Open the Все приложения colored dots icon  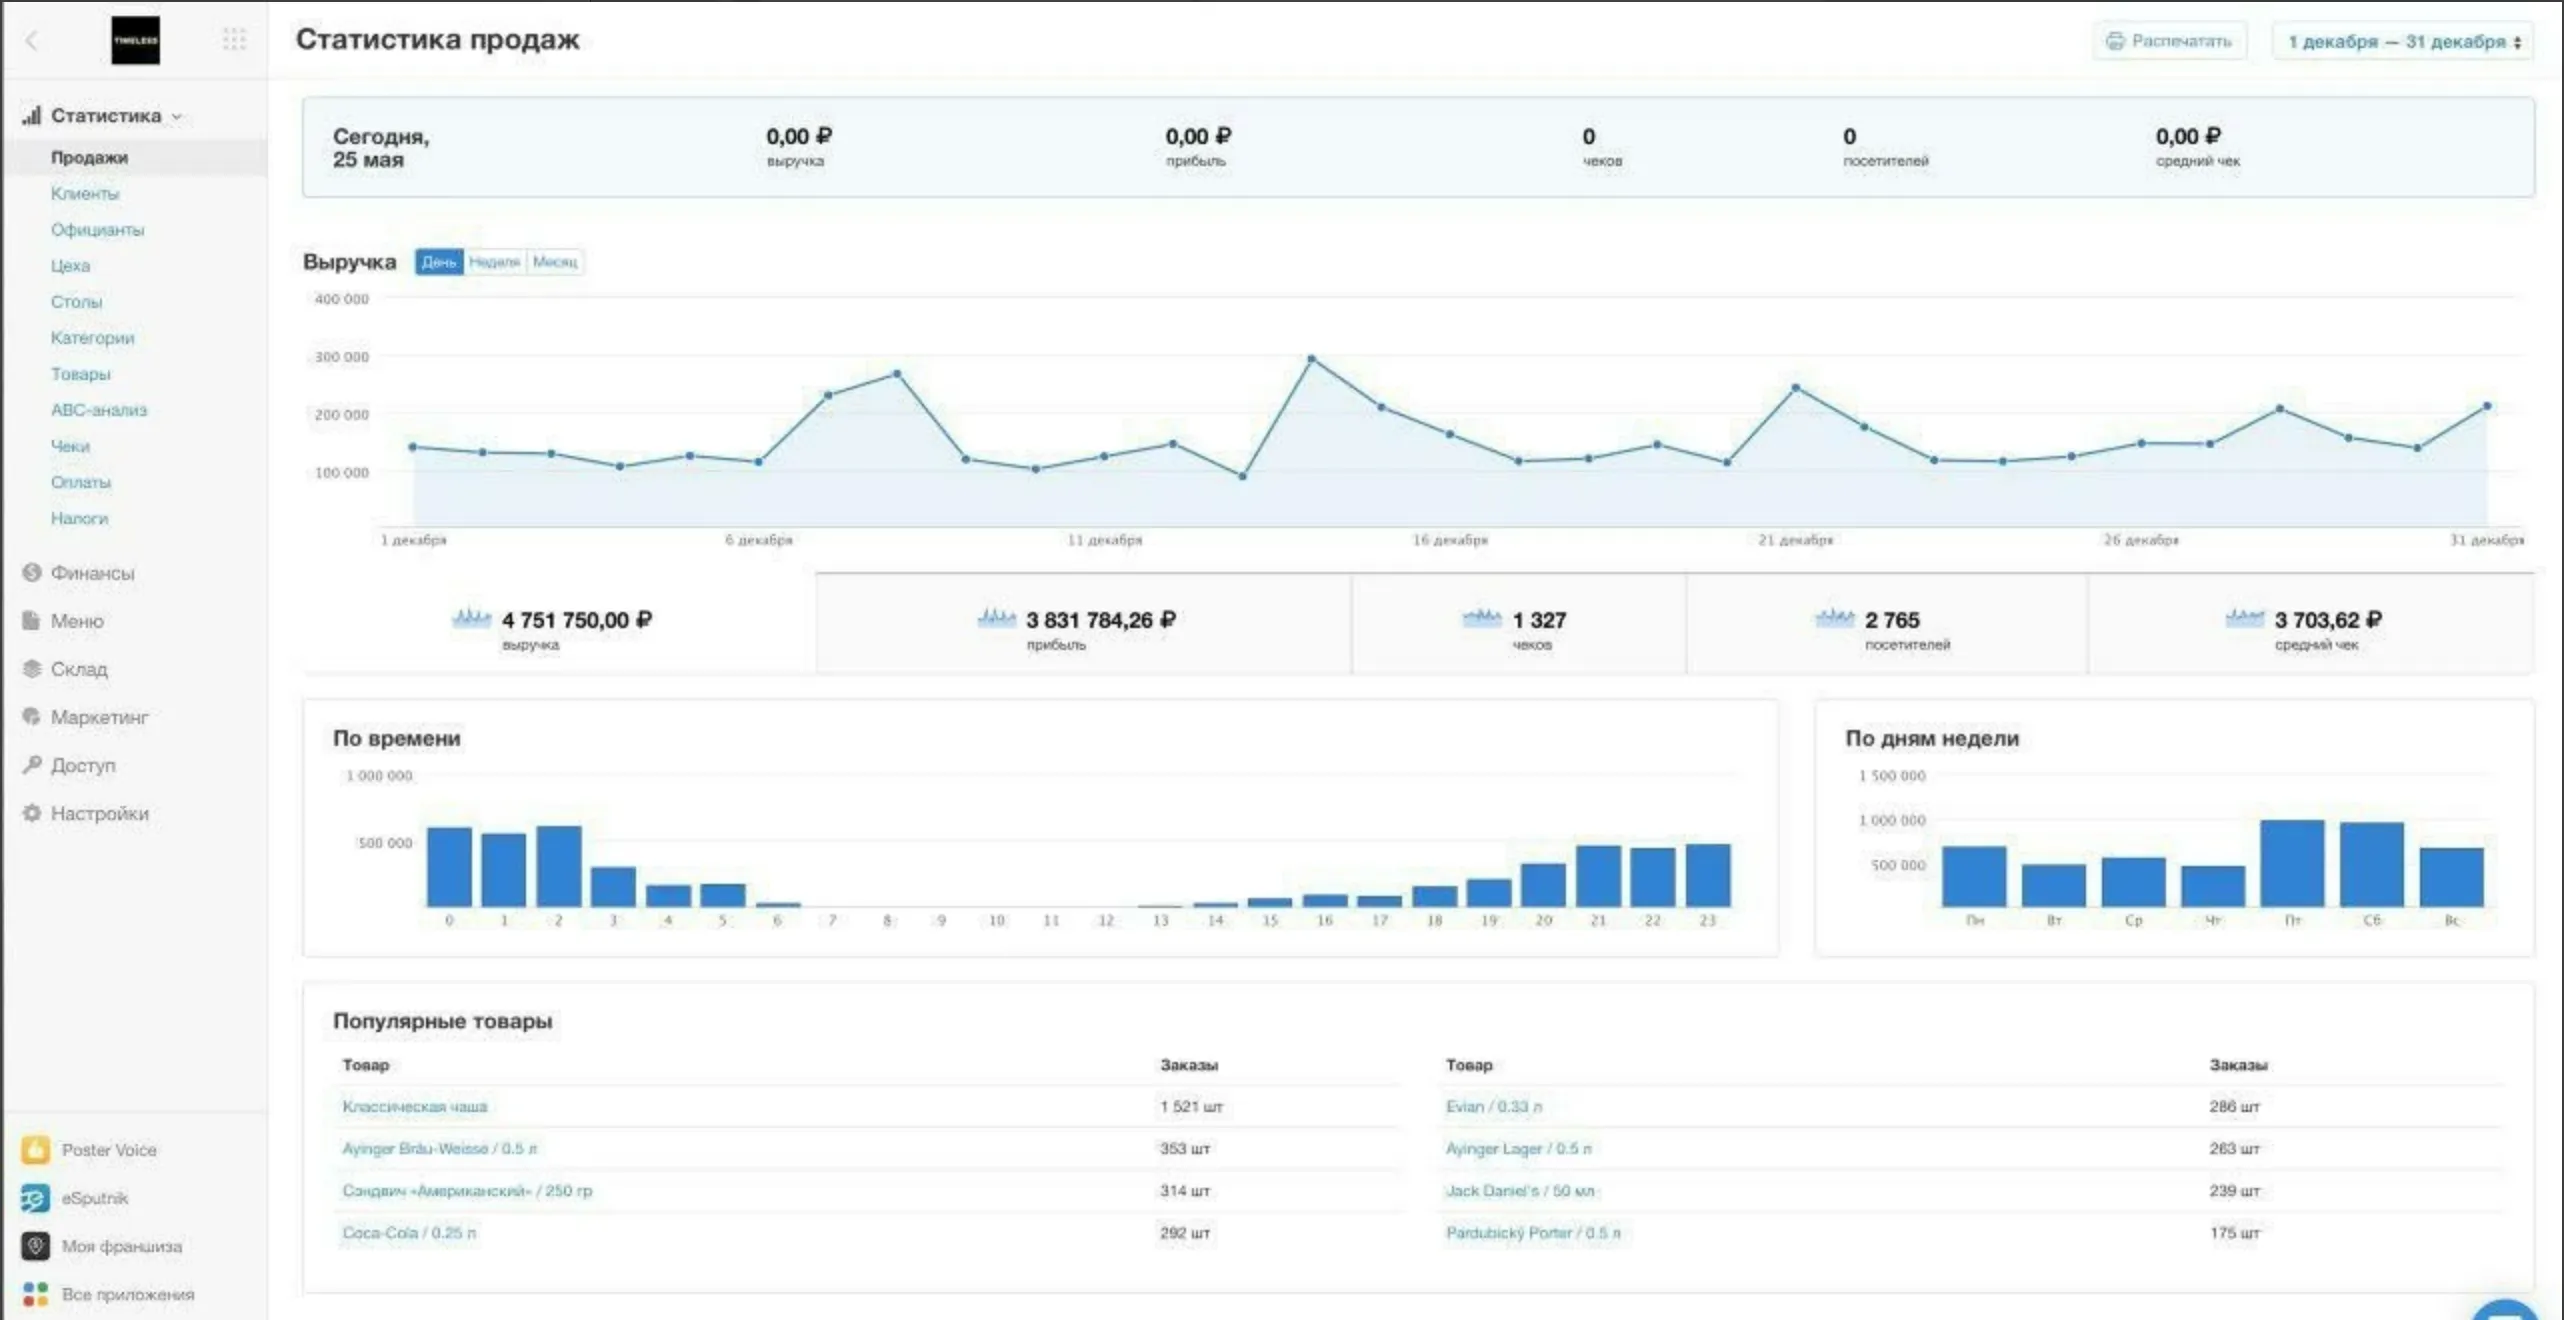(x=35, y=1293)
